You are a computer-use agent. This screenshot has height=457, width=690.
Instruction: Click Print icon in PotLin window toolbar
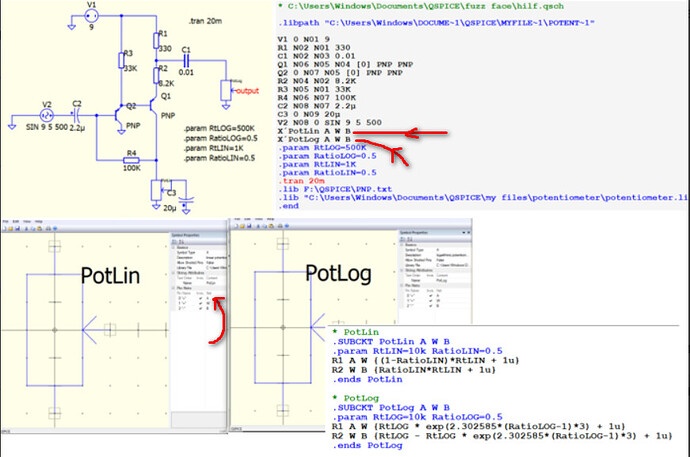[x=48, y=229]
